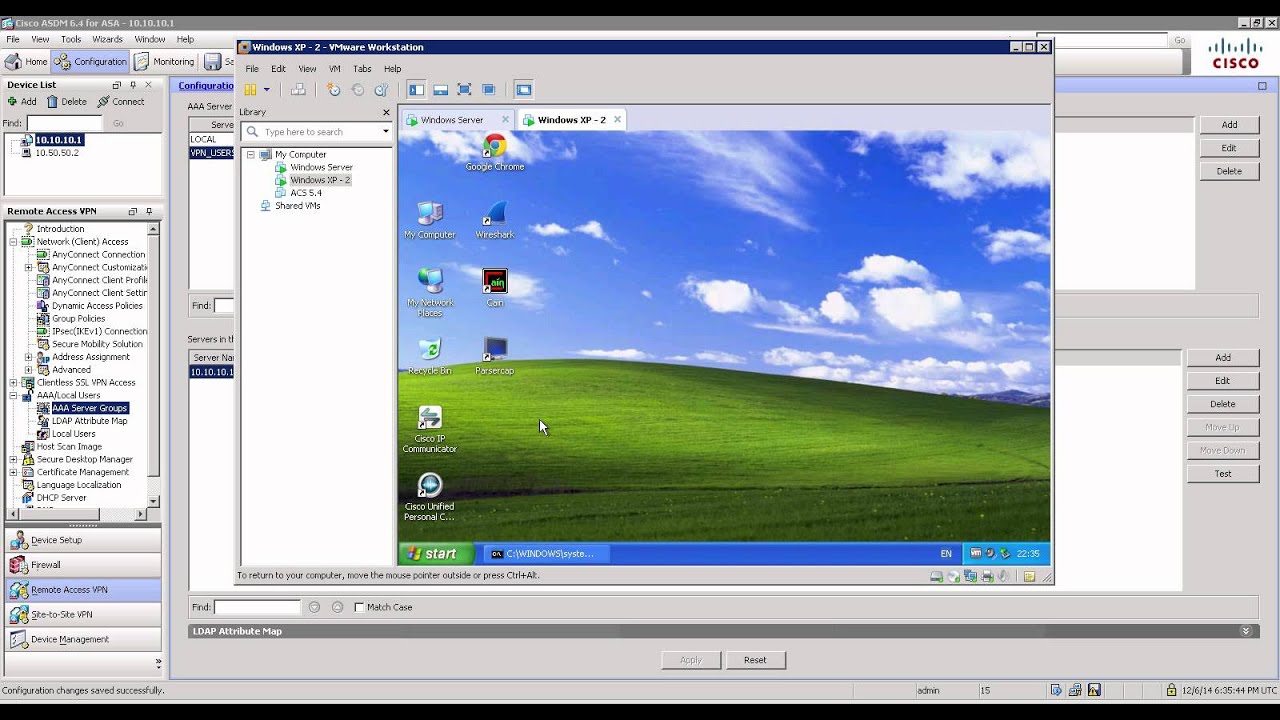Click ASDM status bar lock icon
This screenshot has width=1280, height=720.
[x=1171, y=690]
